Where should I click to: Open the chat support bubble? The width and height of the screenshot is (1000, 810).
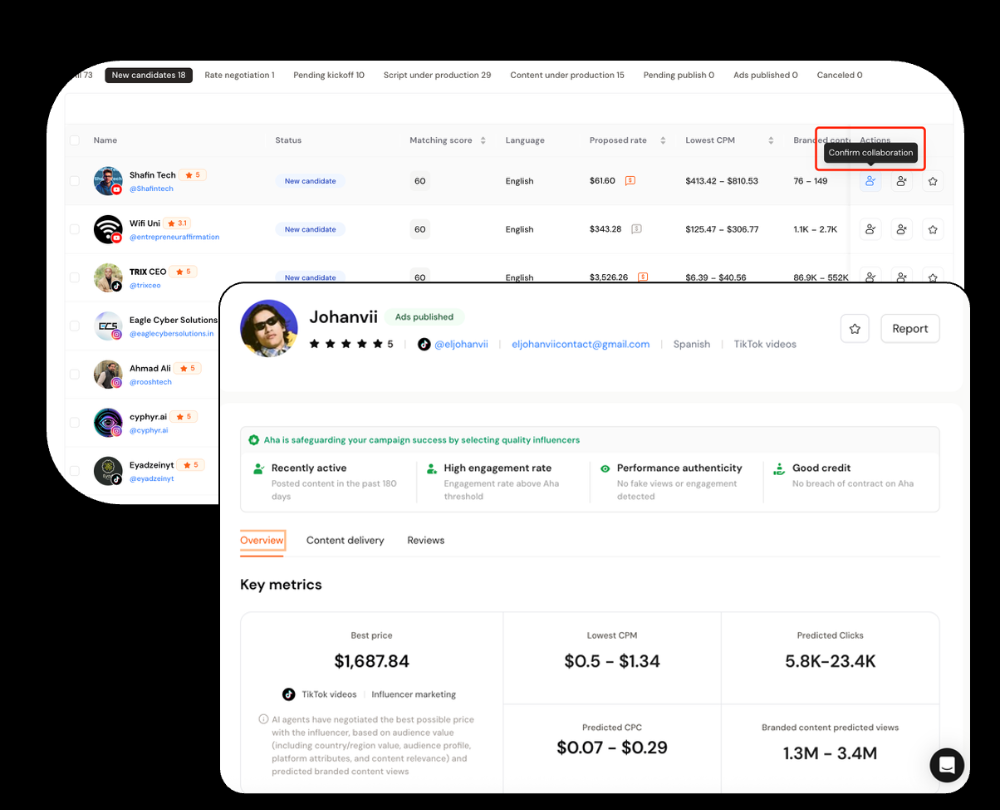(x=946, y=764)
